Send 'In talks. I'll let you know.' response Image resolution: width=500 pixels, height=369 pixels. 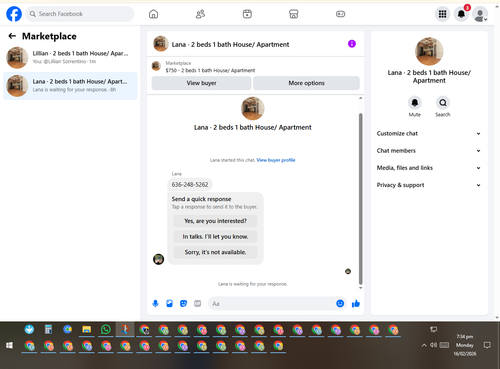(215, 237)
